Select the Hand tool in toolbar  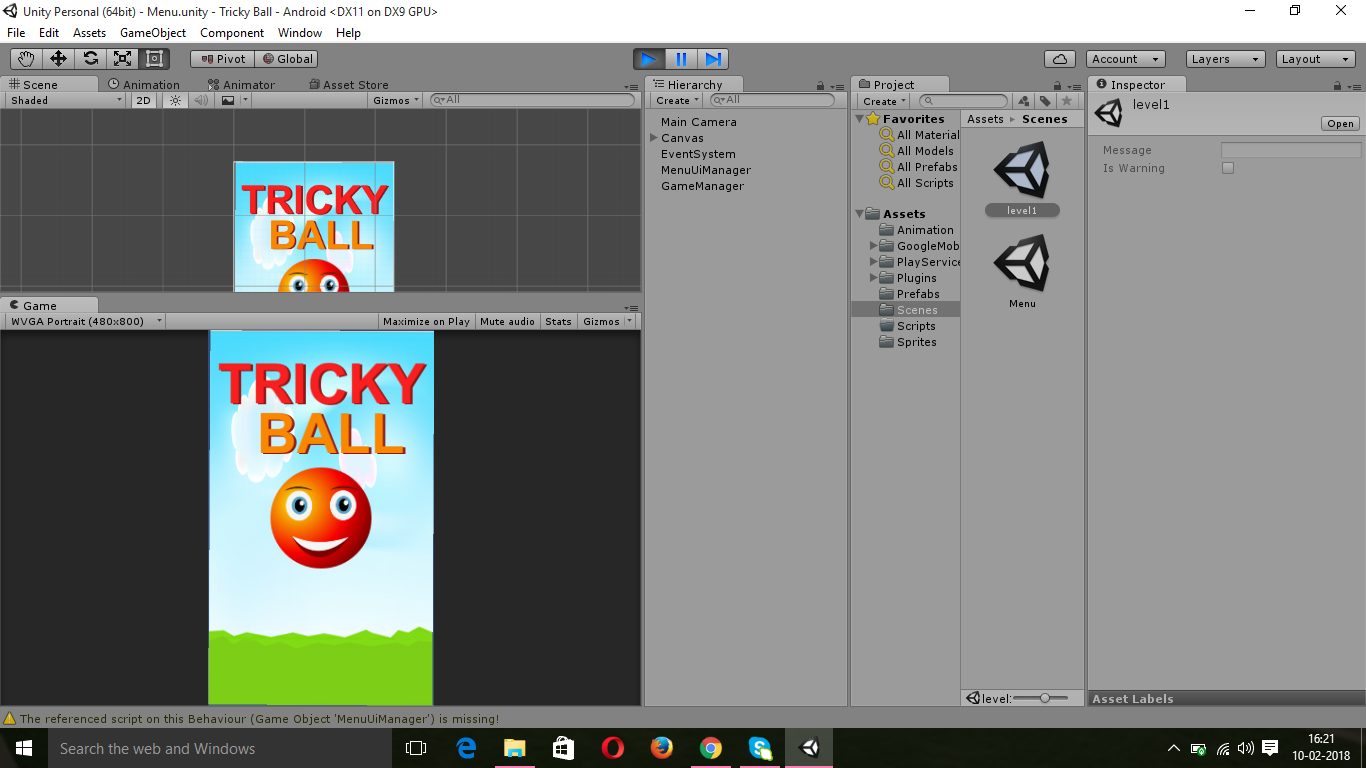[x=26, y=59]
